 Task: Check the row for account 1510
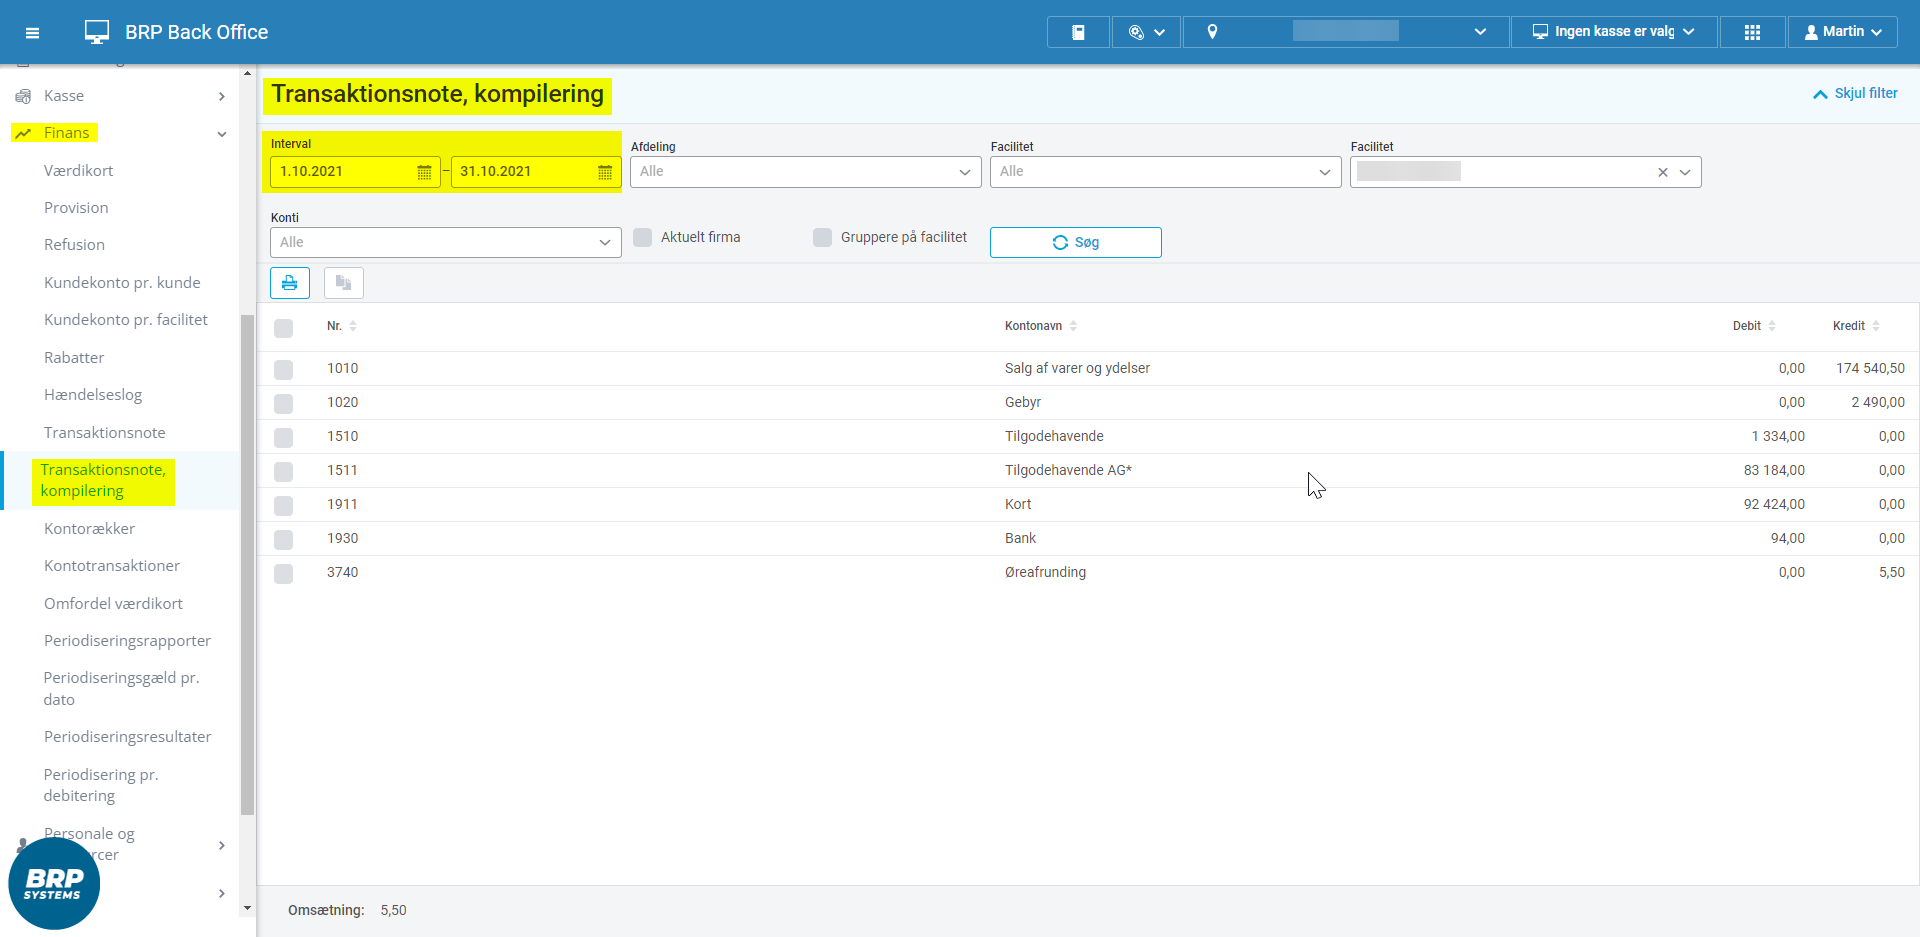(284, 437)
